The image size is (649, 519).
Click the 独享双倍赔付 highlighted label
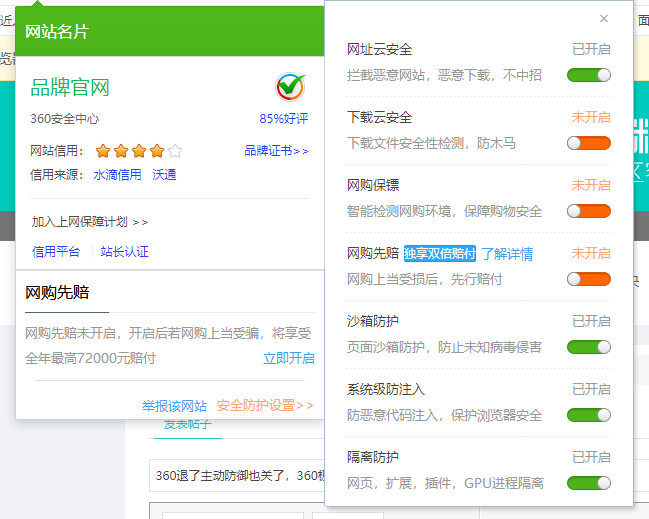click(x=440, y=253)
